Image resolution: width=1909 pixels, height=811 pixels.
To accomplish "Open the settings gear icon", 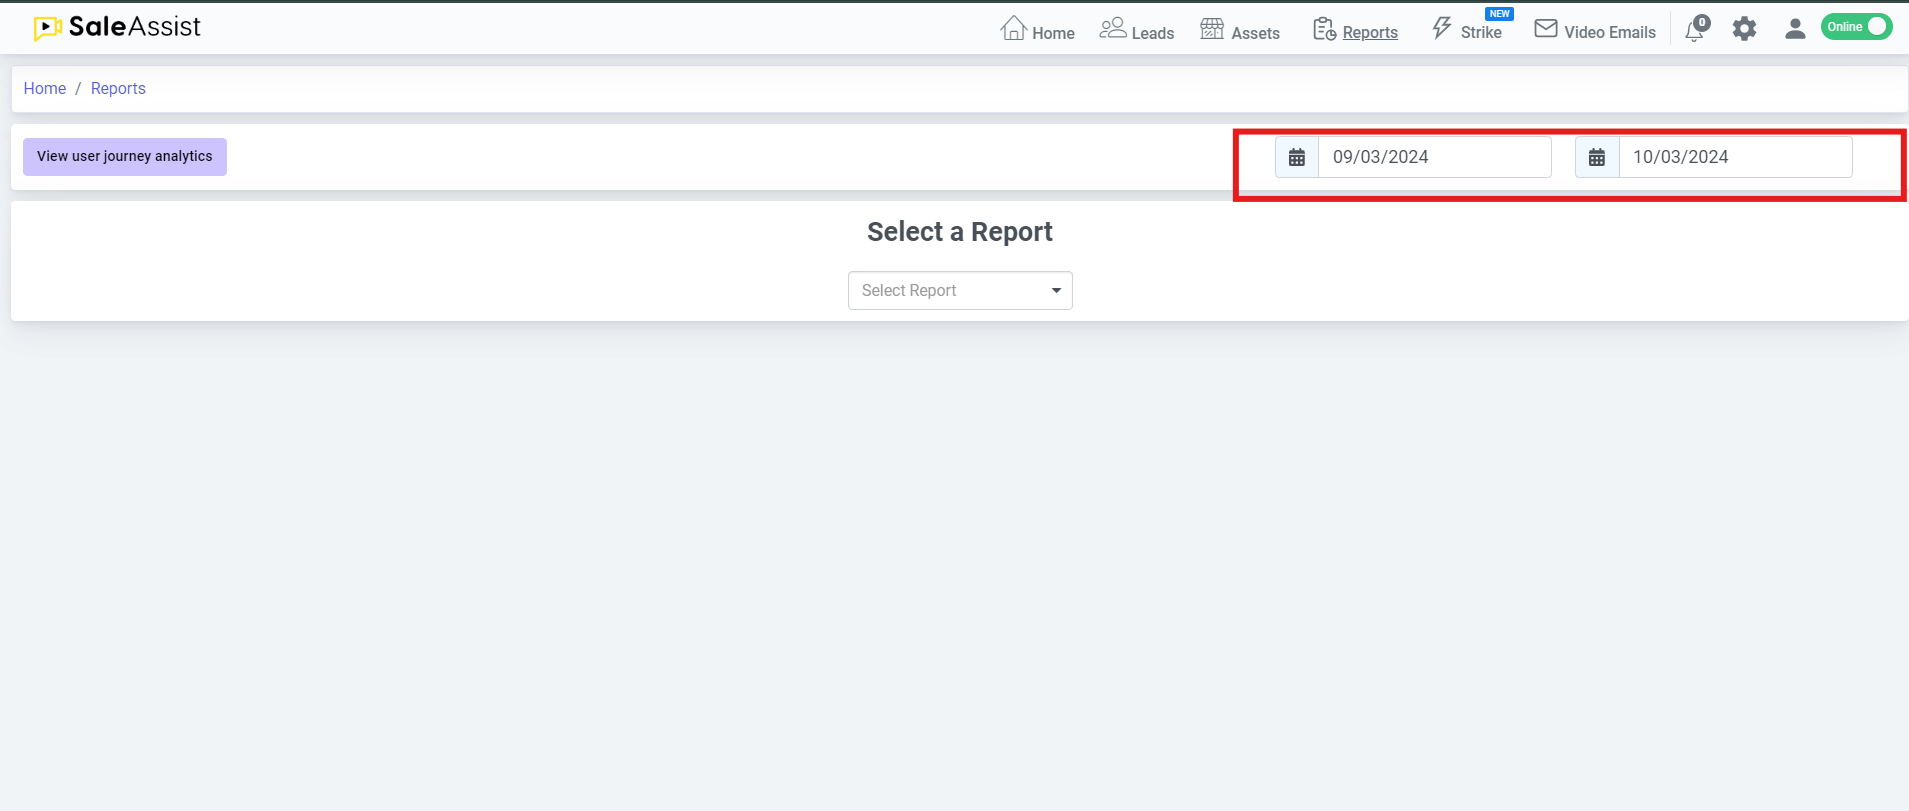I will point(1744,29).
